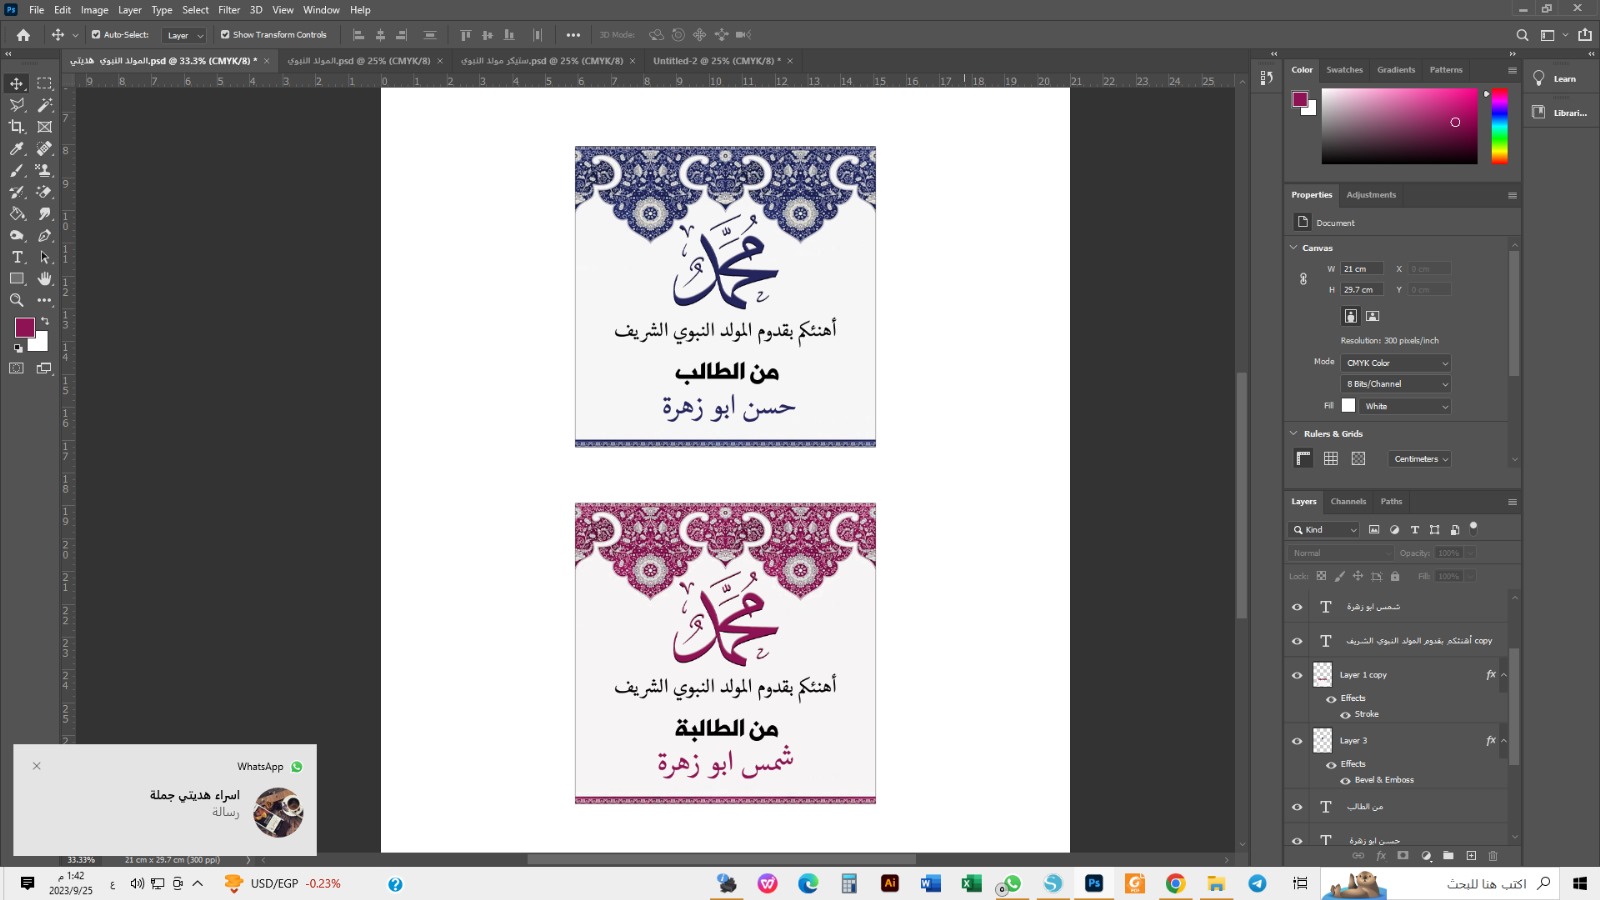Image resolution: width=1600 pixels, height=900 pixels.
Task: Select the Crop tool
Action: tap(17, 127)
